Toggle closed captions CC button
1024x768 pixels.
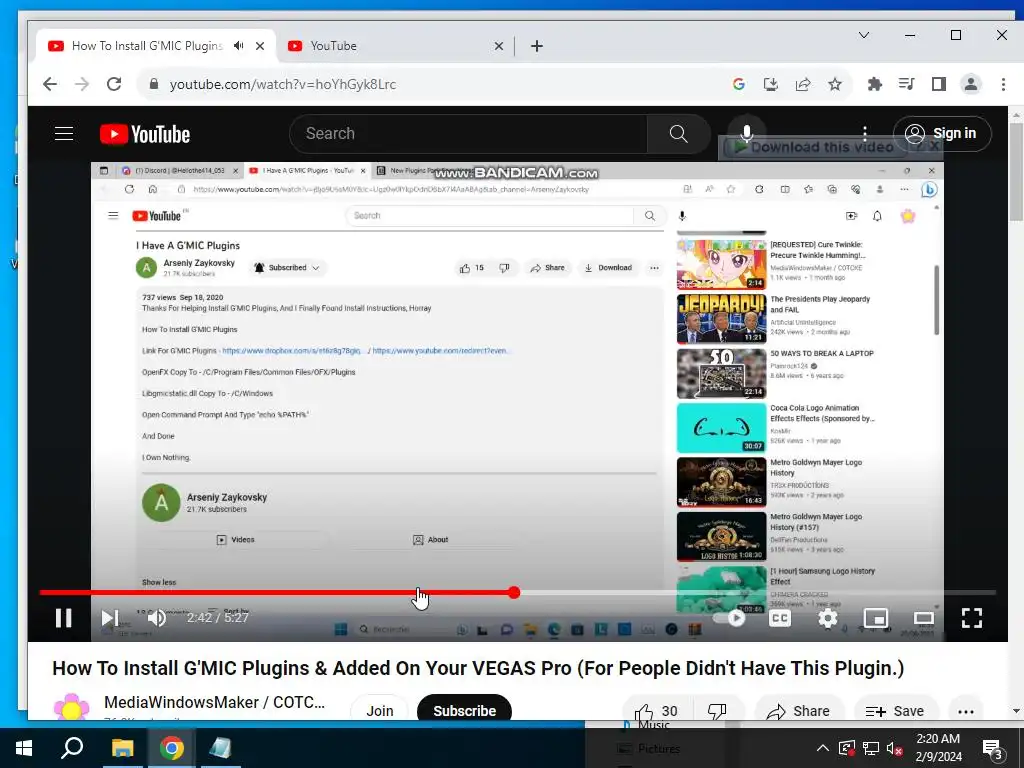pyautogui.click(x=780, y=618)
